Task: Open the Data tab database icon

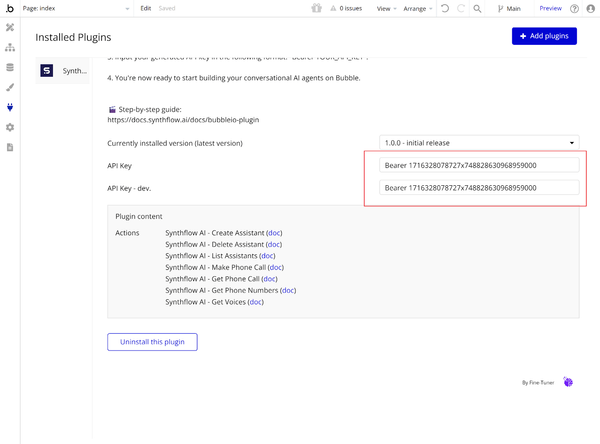Action: tap(10, 67)
